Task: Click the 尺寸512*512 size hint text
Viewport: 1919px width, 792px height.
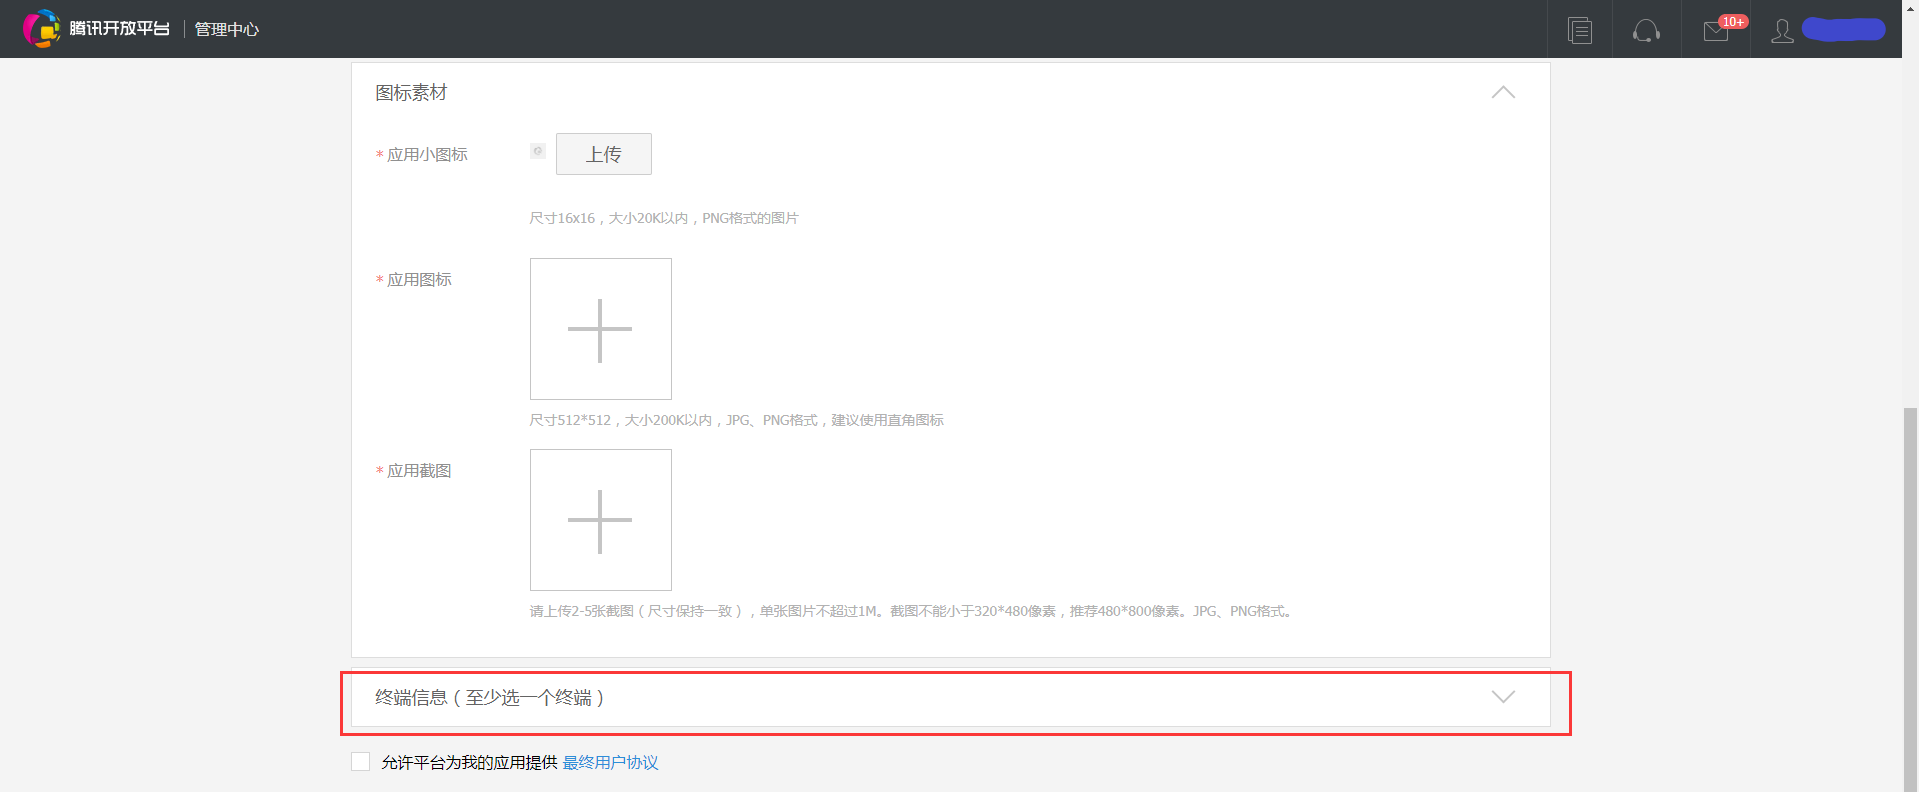Action: (737, 420)
